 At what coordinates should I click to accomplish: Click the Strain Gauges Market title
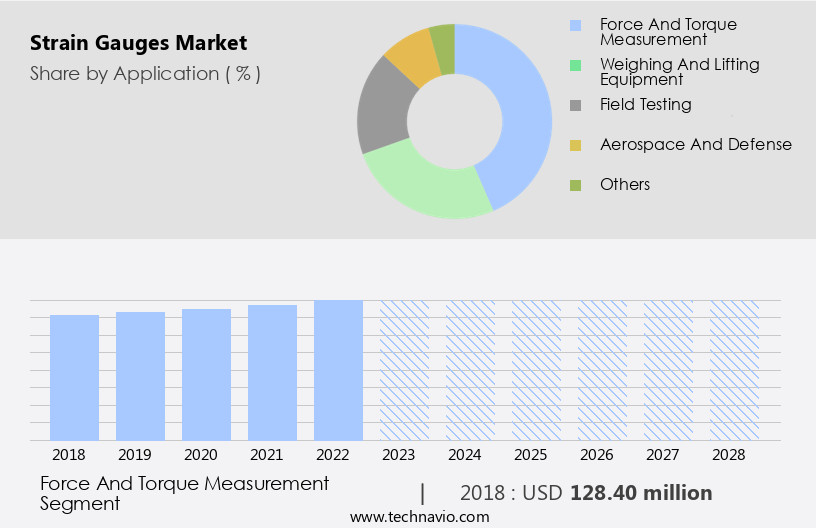point(138,43)
